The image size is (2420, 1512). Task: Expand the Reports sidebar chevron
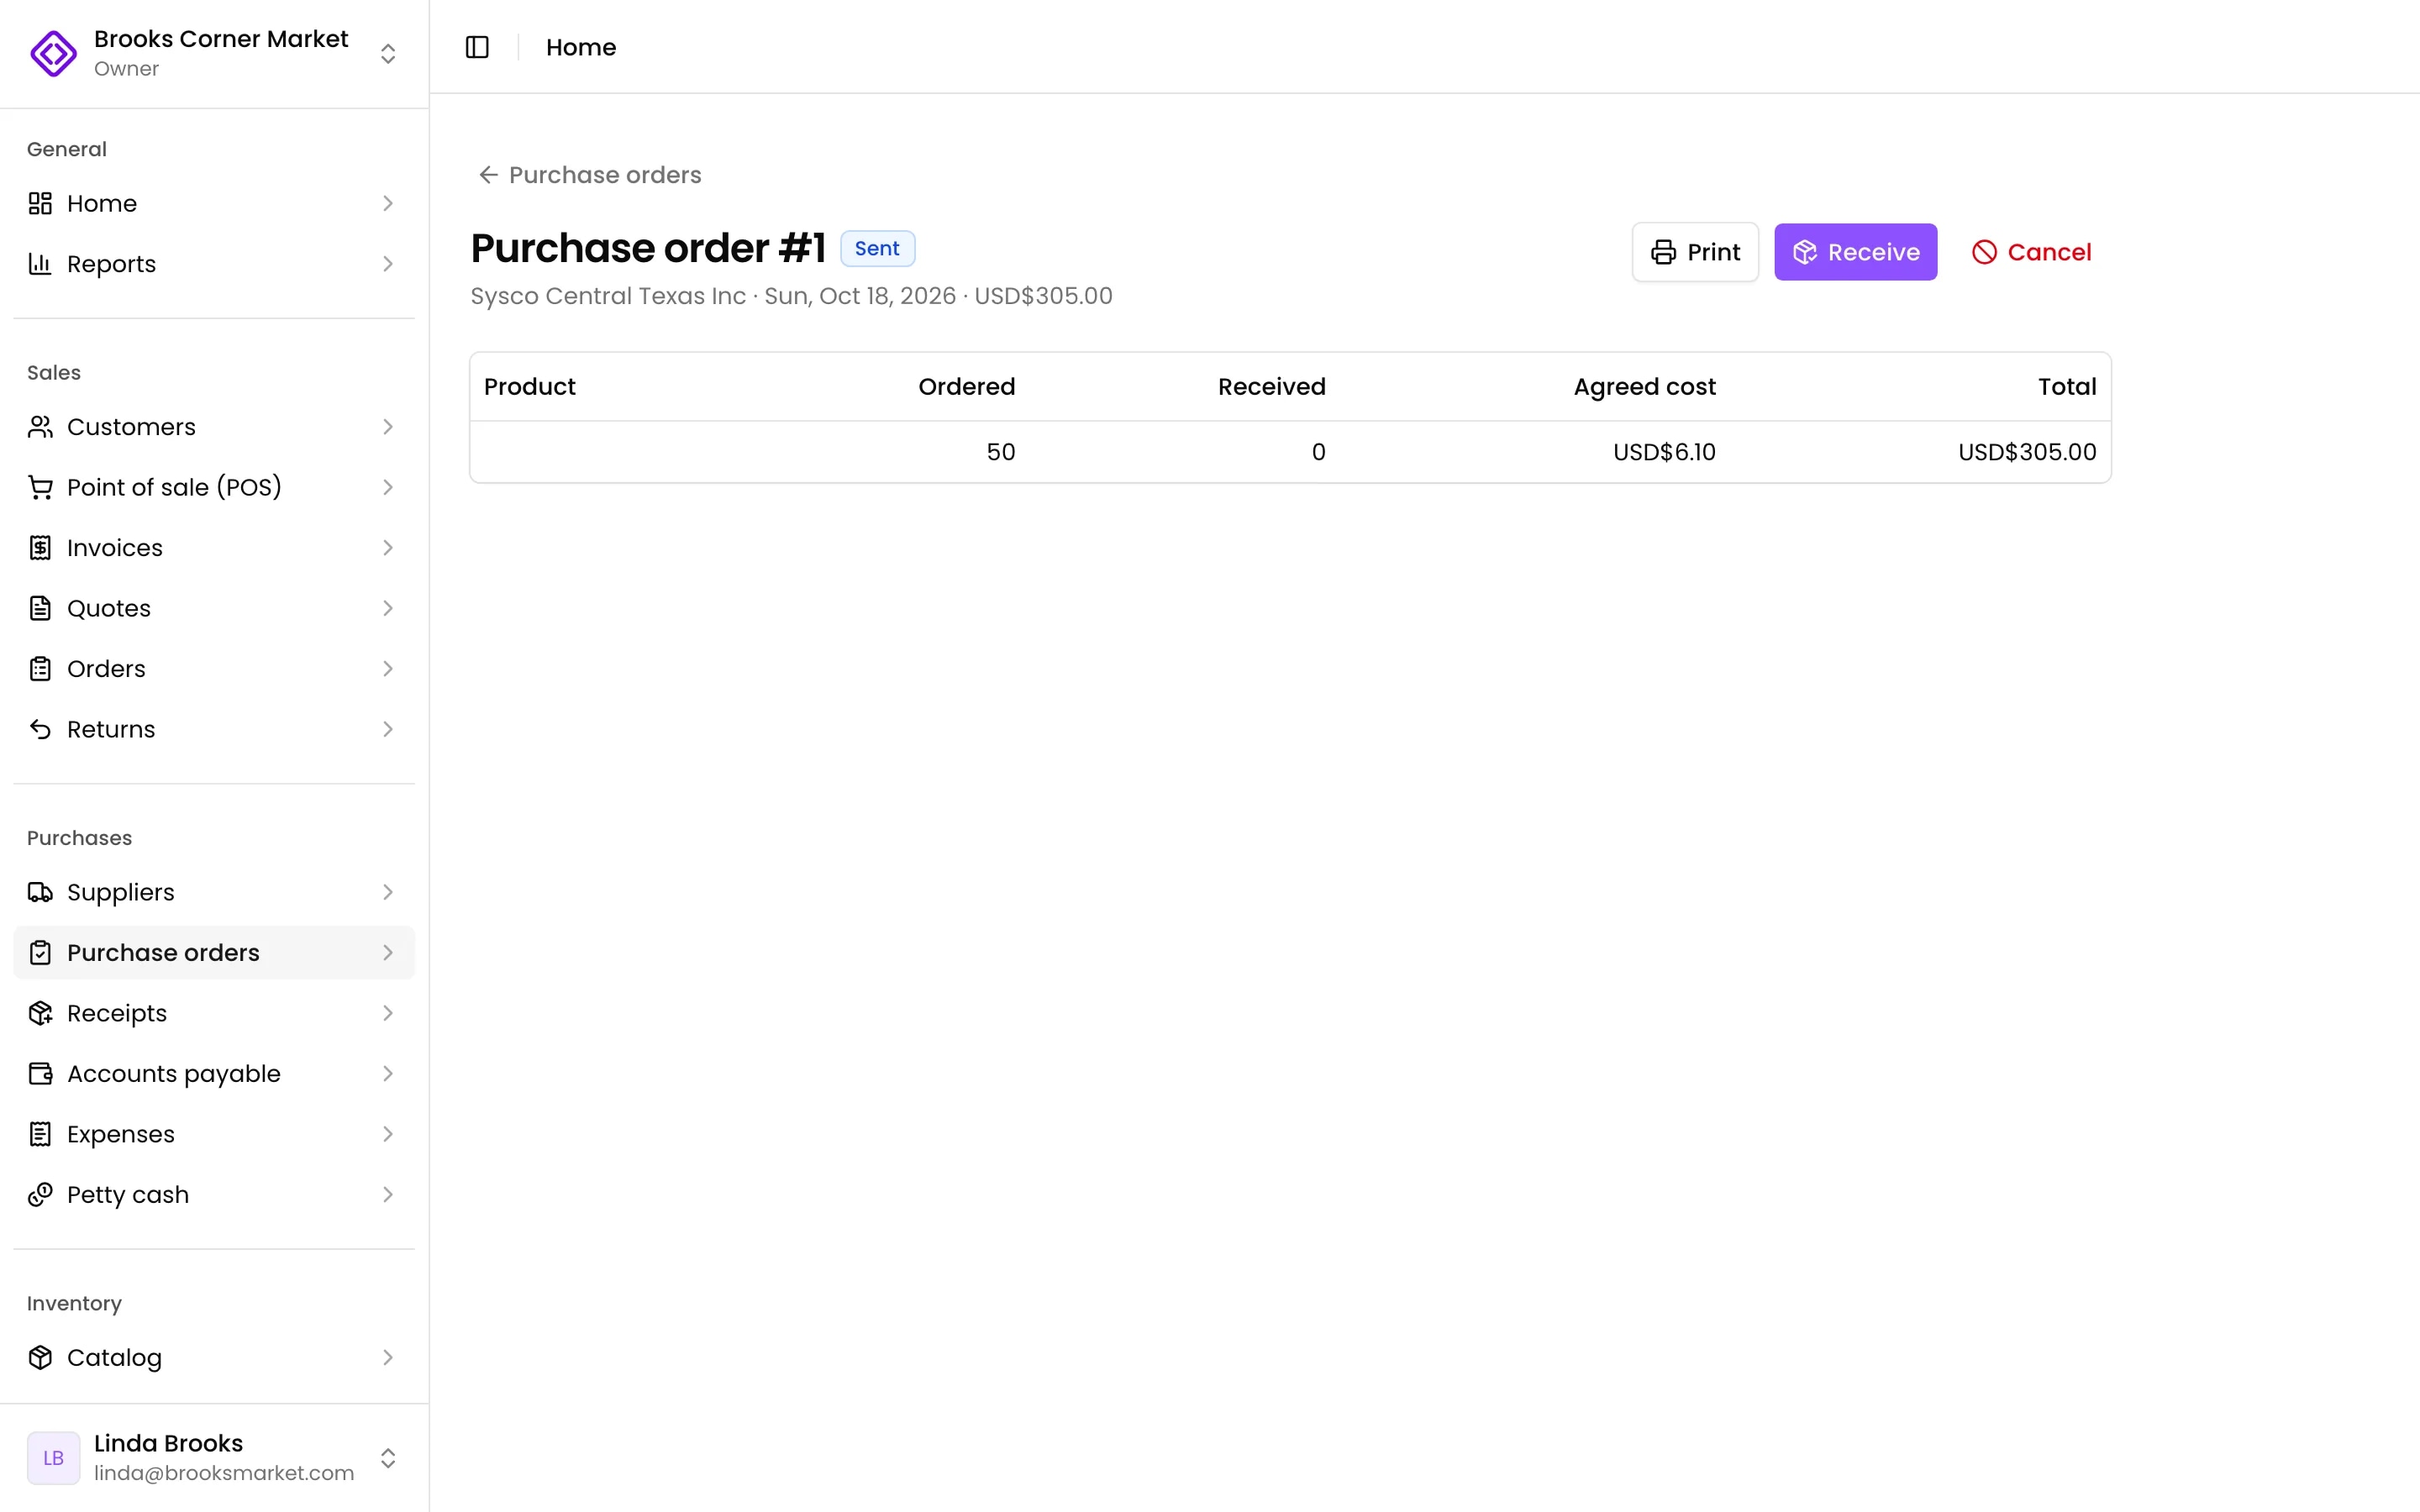click(388, 264)
